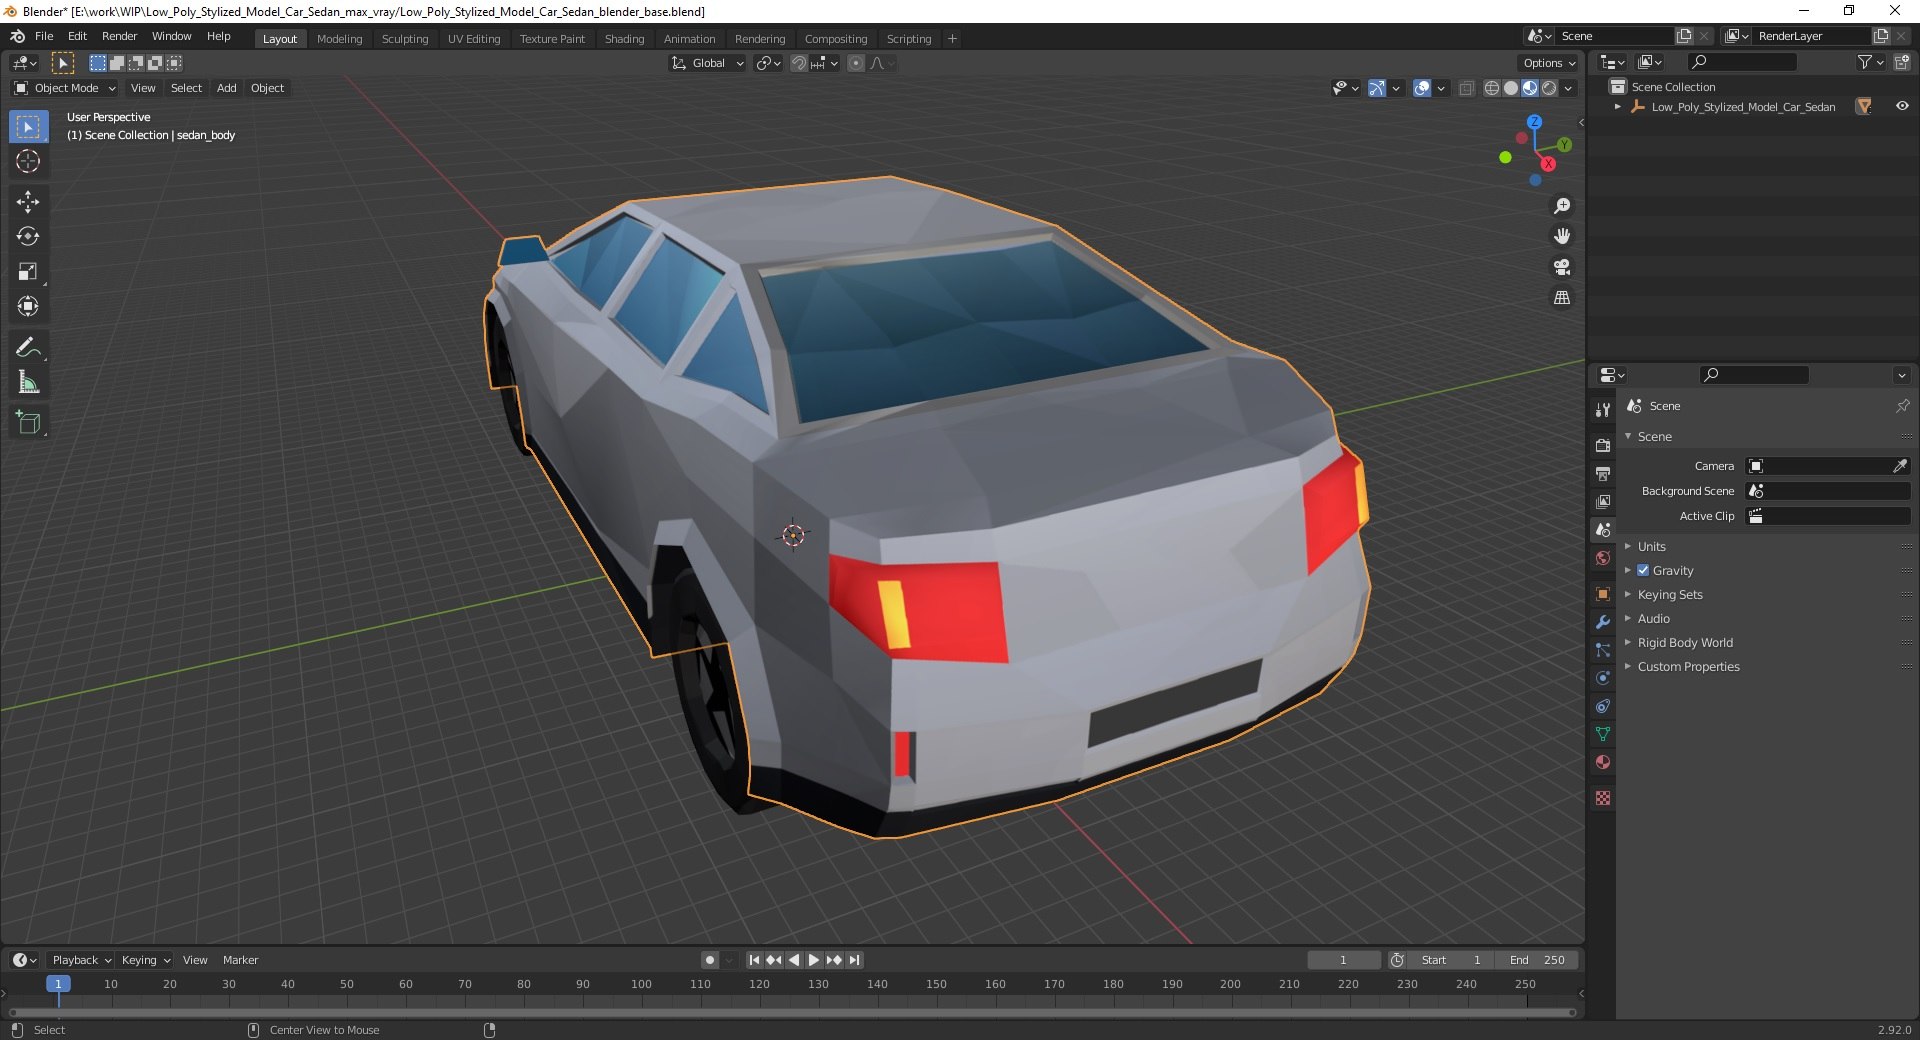Expand Low_Poly_Stylized_Model_Car_Sedan tree item
The height and width of the screenshot is (1040, 1920).
1618,106
